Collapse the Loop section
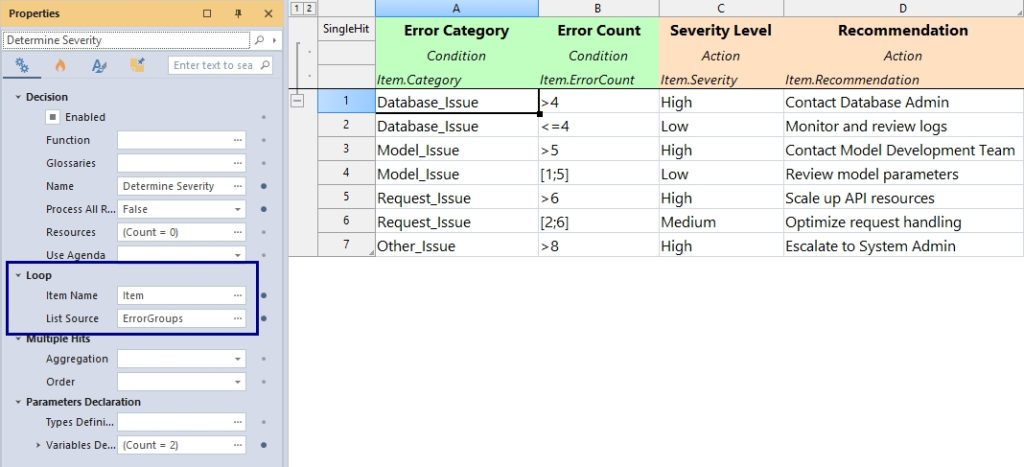Viewport: 1024px width, 467px height. pyautogui.click(x=18, y=276)
